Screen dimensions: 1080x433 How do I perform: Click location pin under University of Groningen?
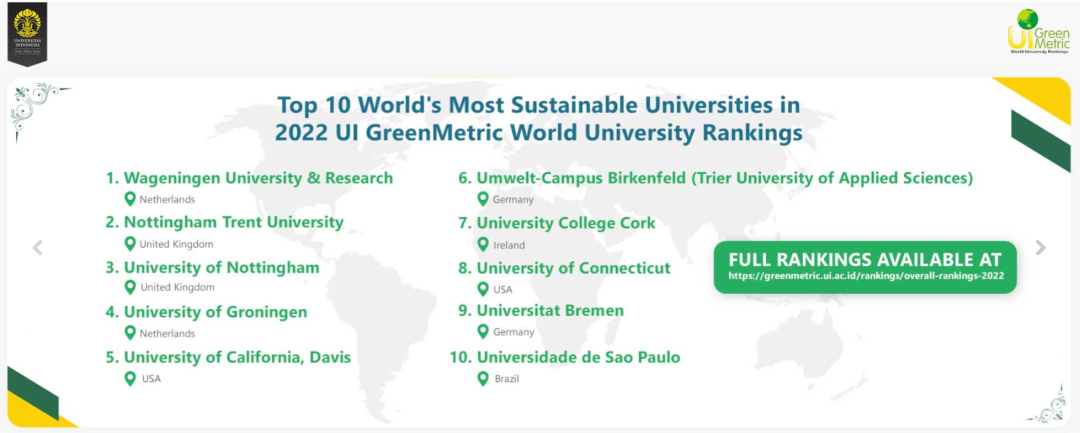(x=129, y=333)
